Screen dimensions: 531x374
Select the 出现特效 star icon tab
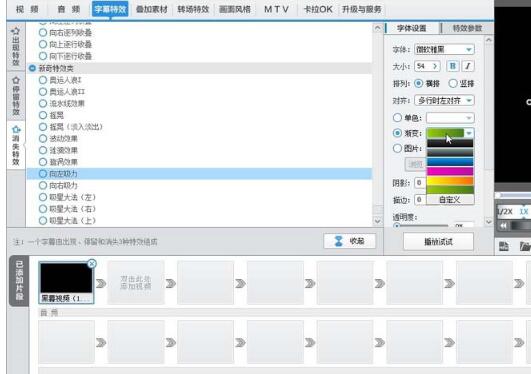[x=16, y=47]
